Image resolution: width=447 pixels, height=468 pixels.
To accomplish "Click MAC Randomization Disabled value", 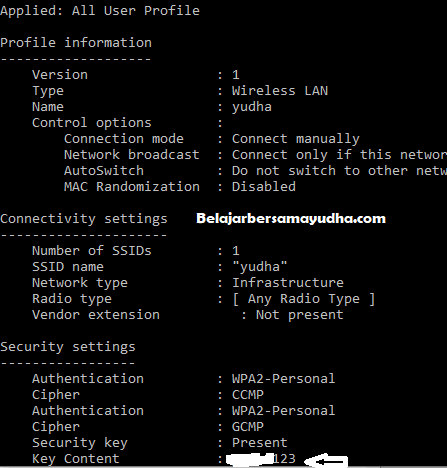I will pyautogui.click(x=264, y=187).
